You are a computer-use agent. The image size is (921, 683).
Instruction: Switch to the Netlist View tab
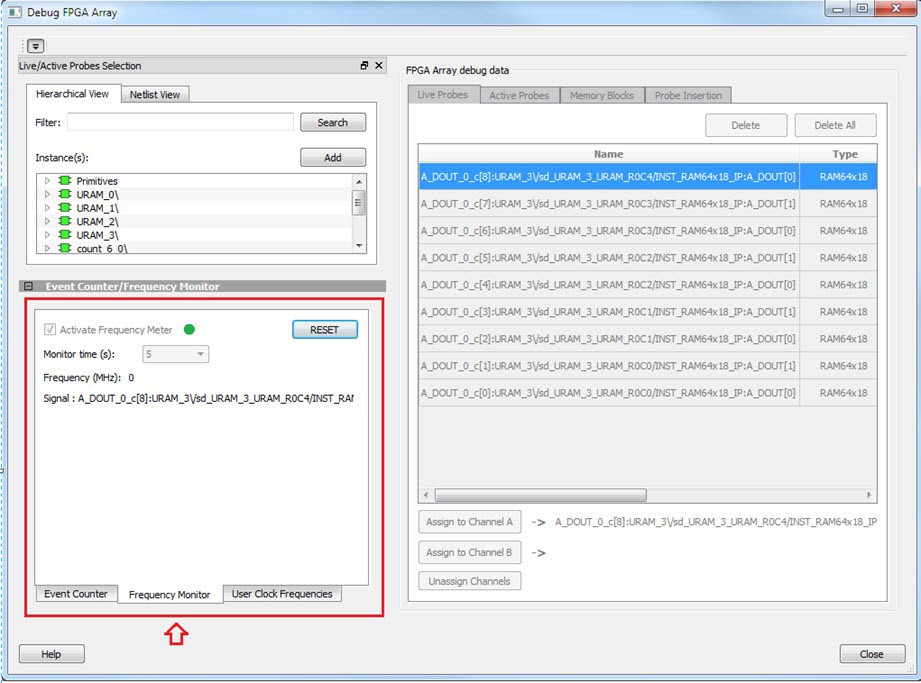[x=155, y=95]
